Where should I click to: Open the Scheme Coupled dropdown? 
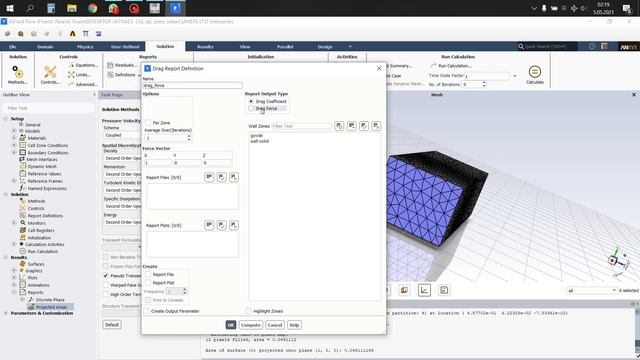122,135
